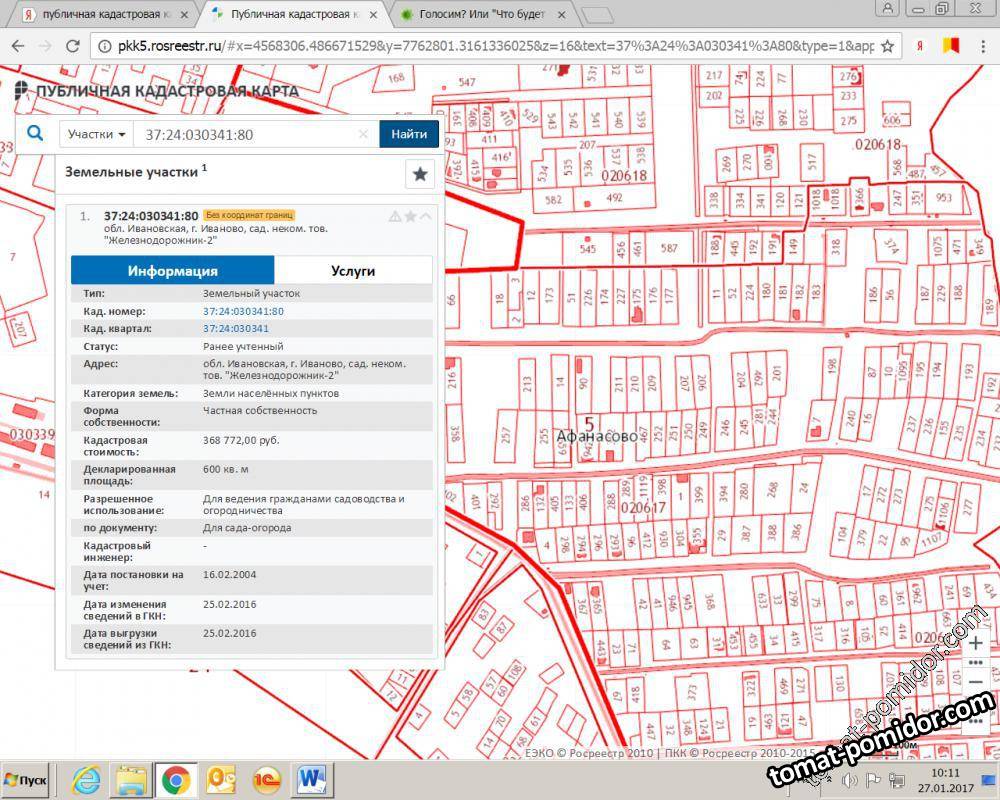Viewport: 1000px width, 800px height.
Task: Click the warning triangle icon on result row
Action: 395,216
